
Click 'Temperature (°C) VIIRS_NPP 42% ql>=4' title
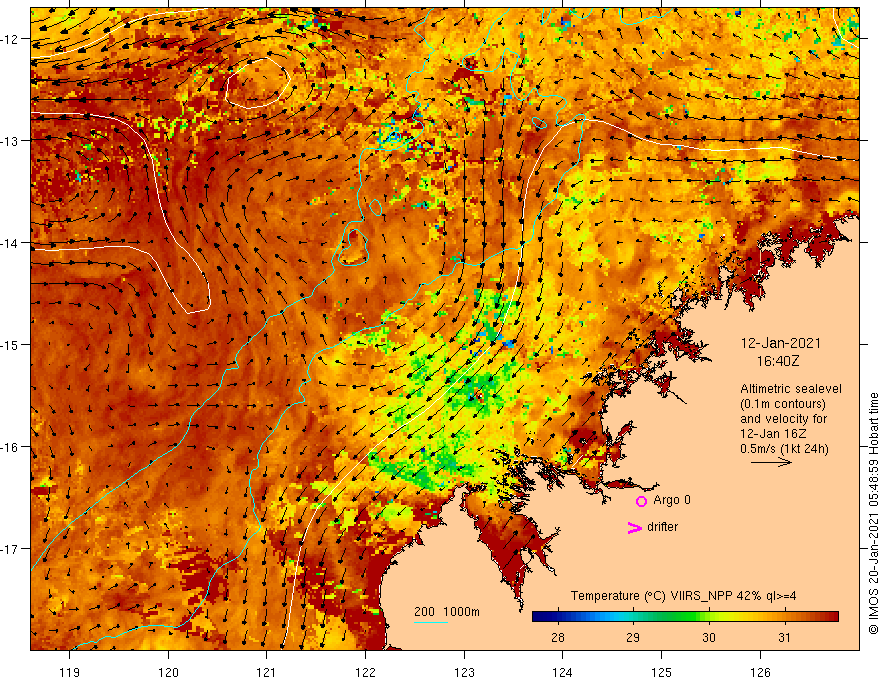point(684,596)
